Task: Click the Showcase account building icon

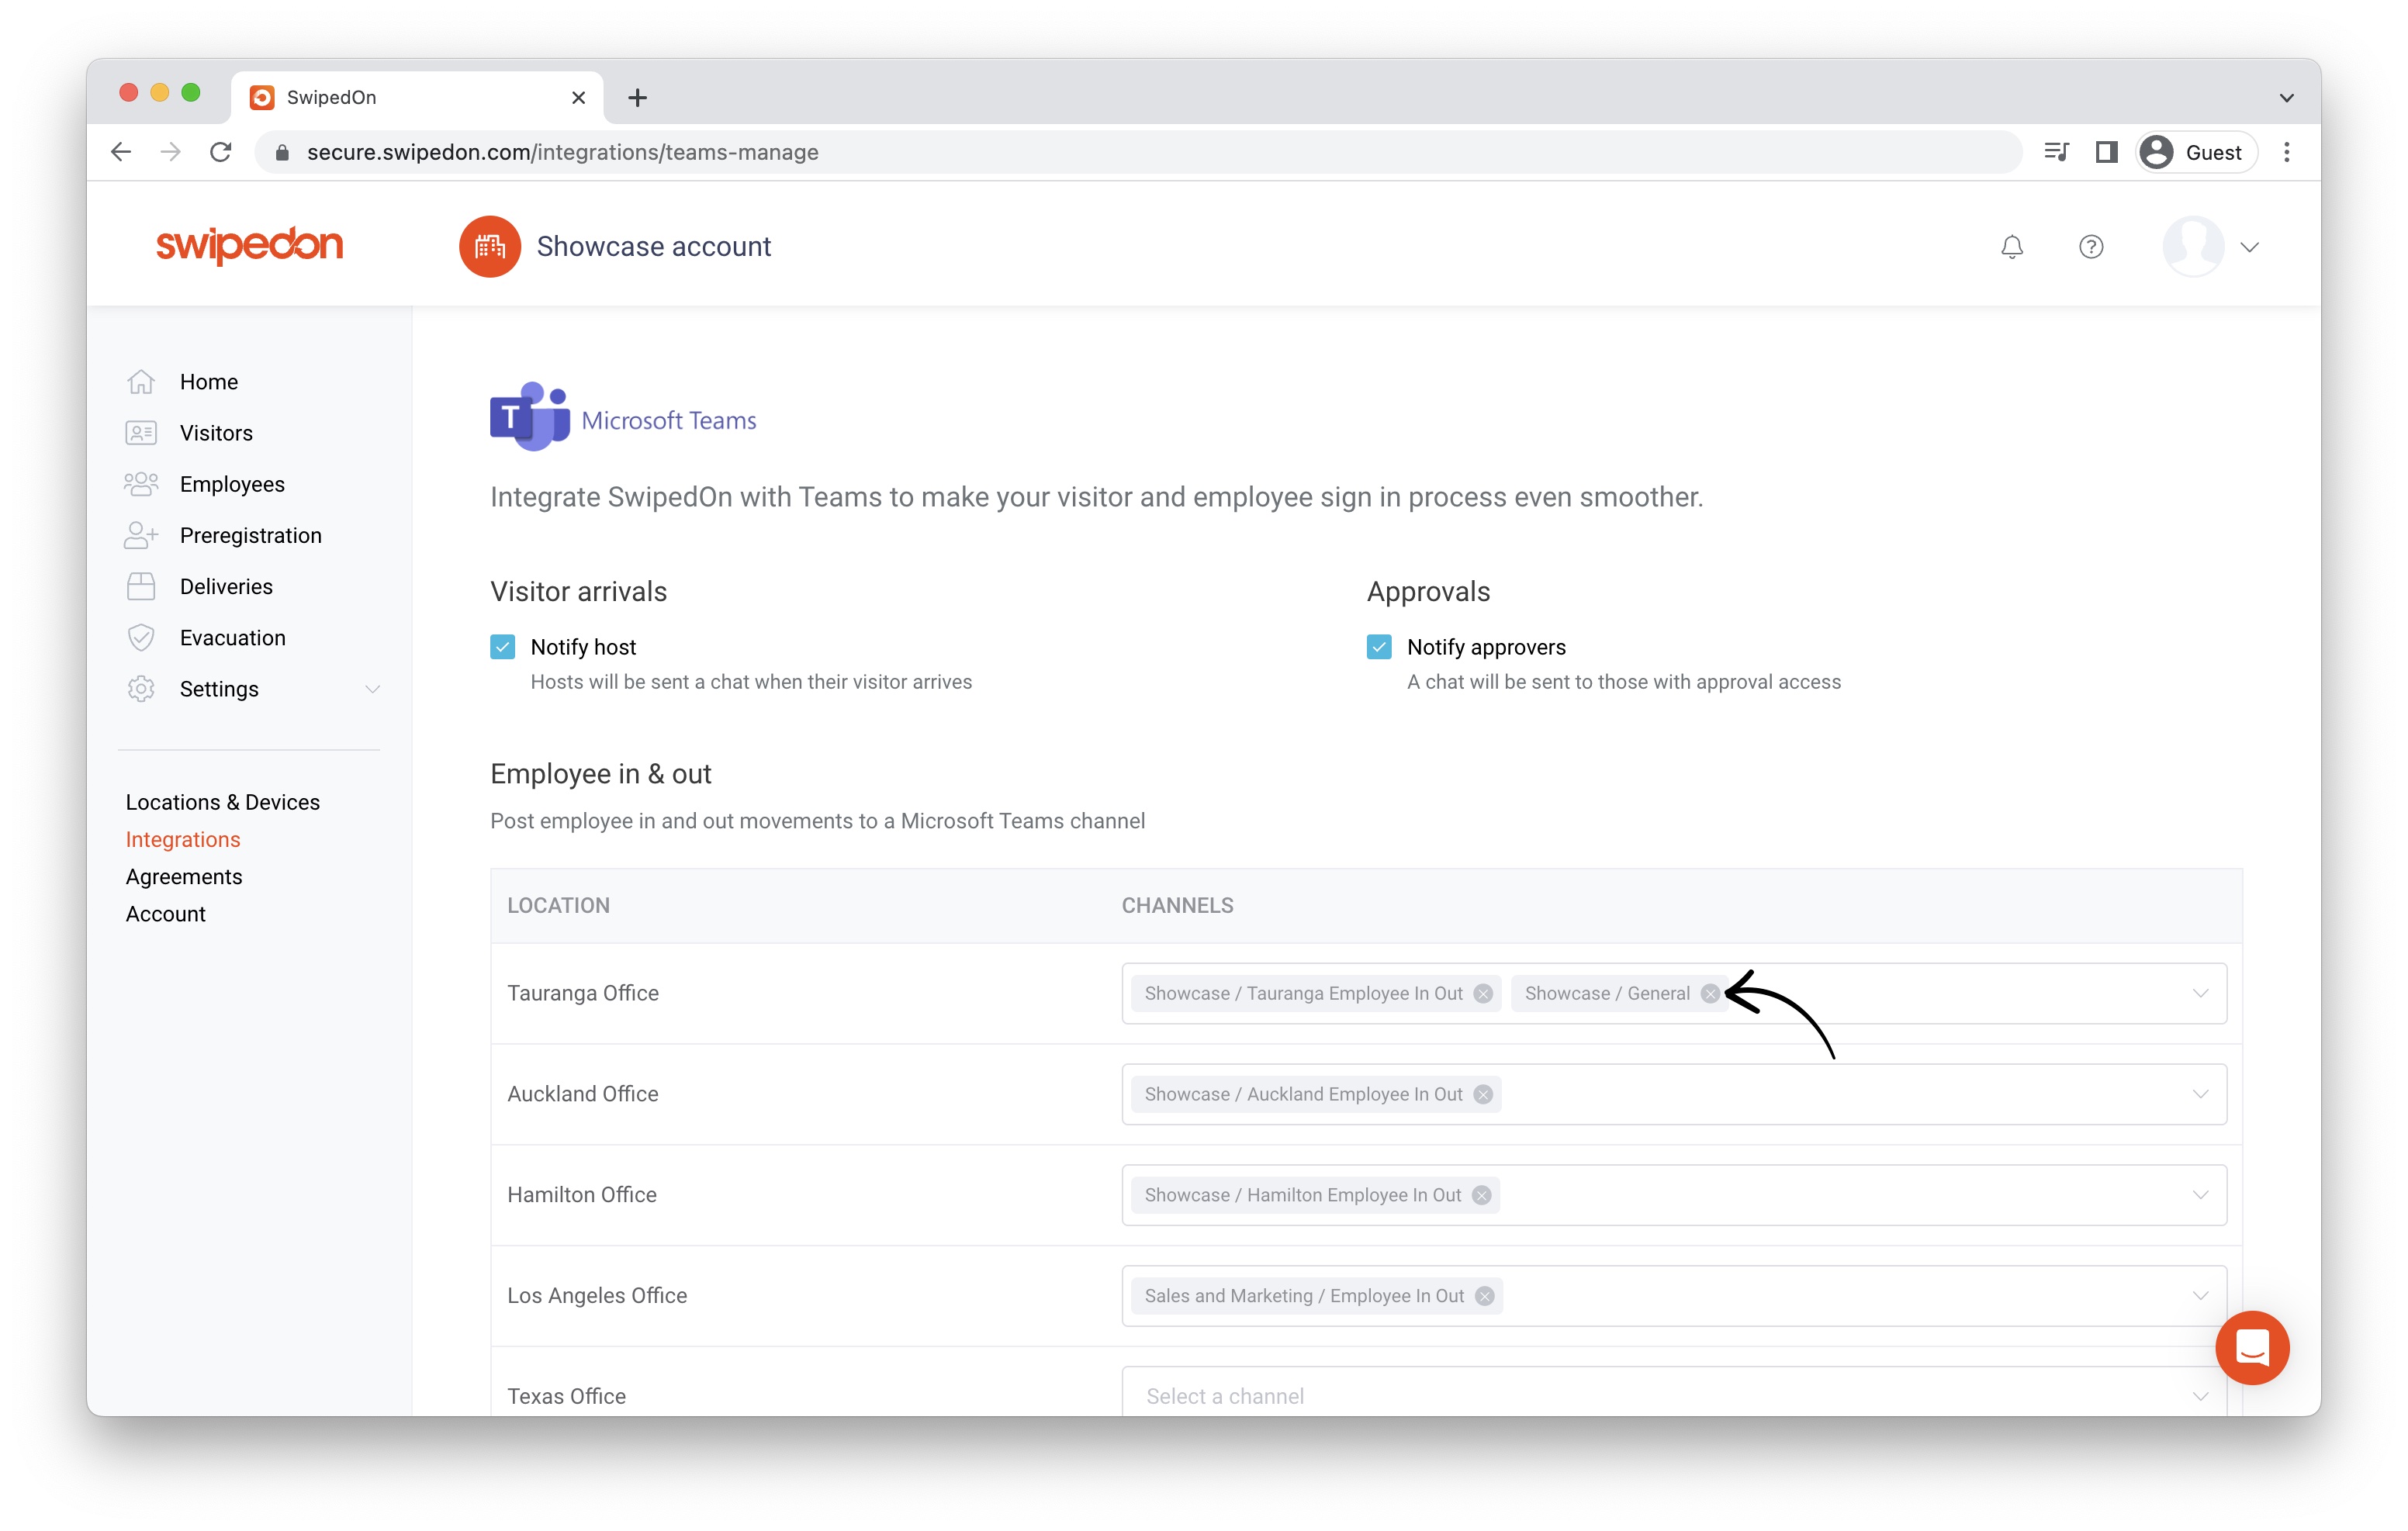Action: pyautogui.click(x=490, y=246)
